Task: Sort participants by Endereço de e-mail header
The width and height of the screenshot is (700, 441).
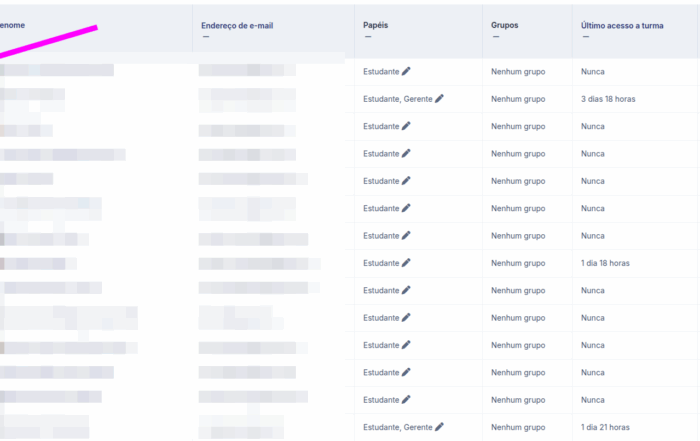Action: (235, 24)
